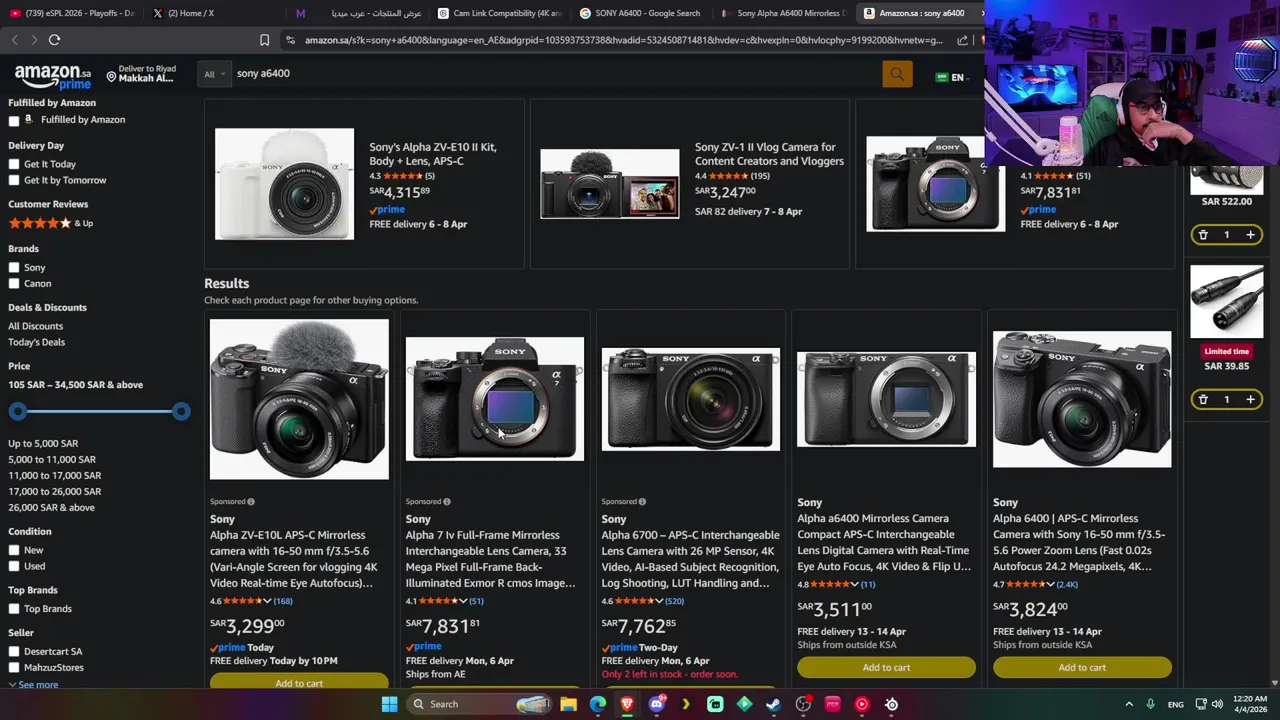Select the Used condition checkbox
1280x720 pixels.
(14, 566)
